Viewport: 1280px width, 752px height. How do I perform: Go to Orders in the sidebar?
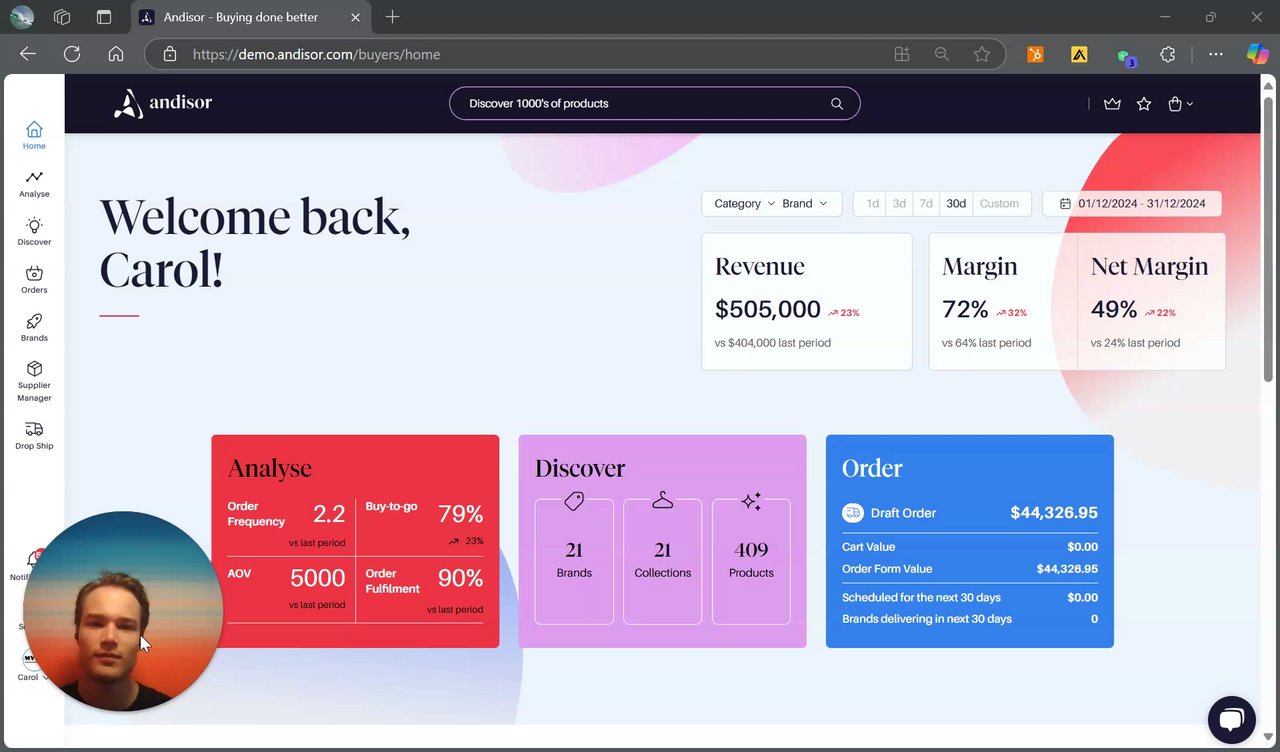coord(34,280)
